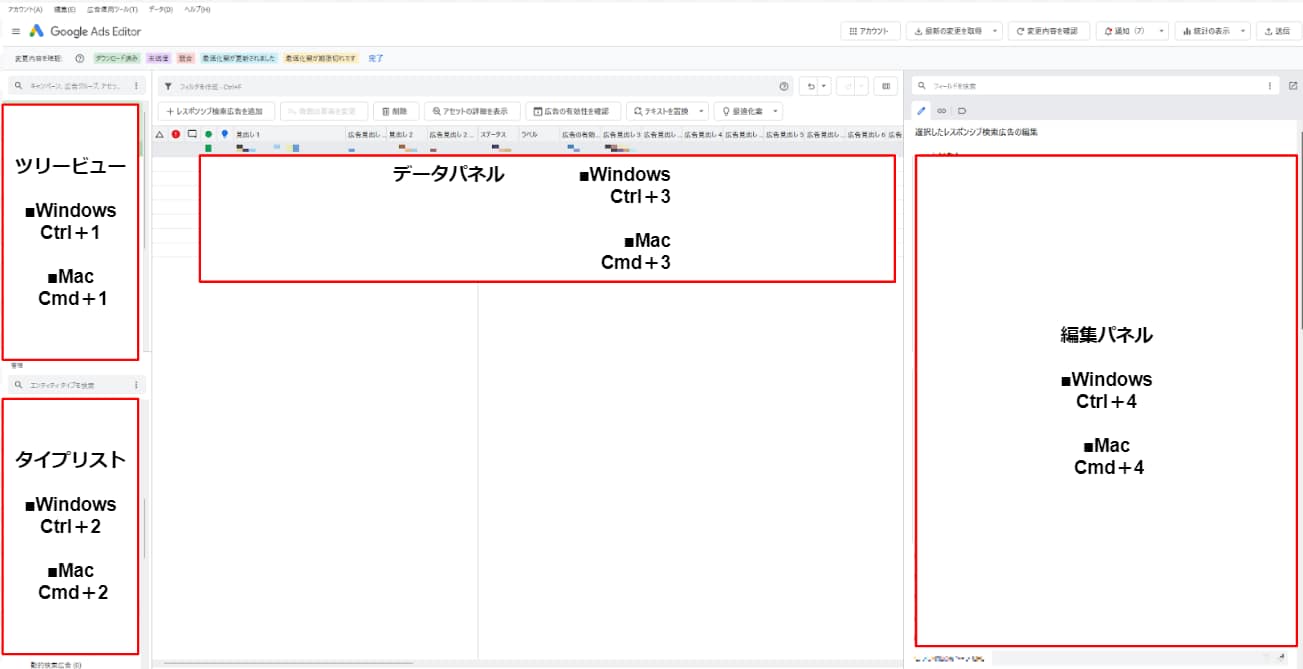Open the アカウント(A) menu

[x=25, y=9]
